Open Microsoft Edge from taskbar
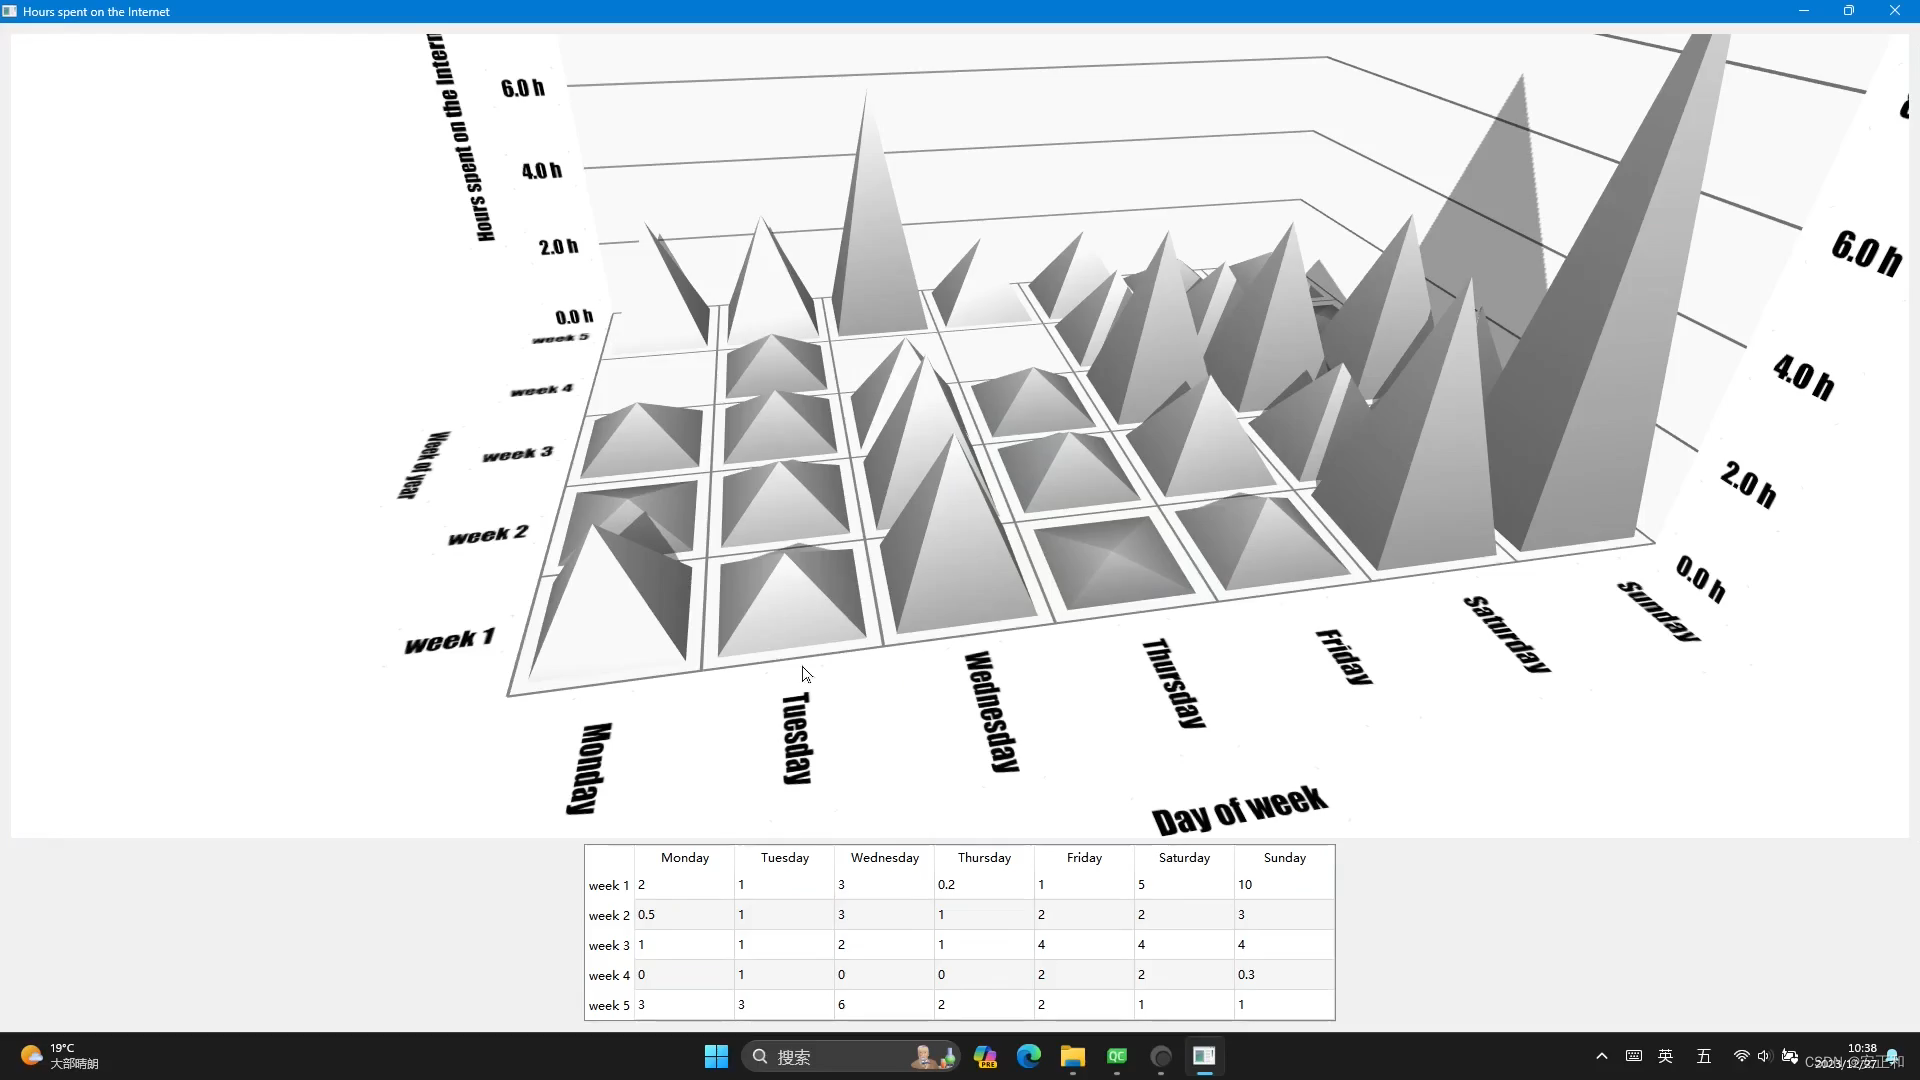This screenshot has height=1080, width=1920. pyautogui.click(x=1028, y=1057)
